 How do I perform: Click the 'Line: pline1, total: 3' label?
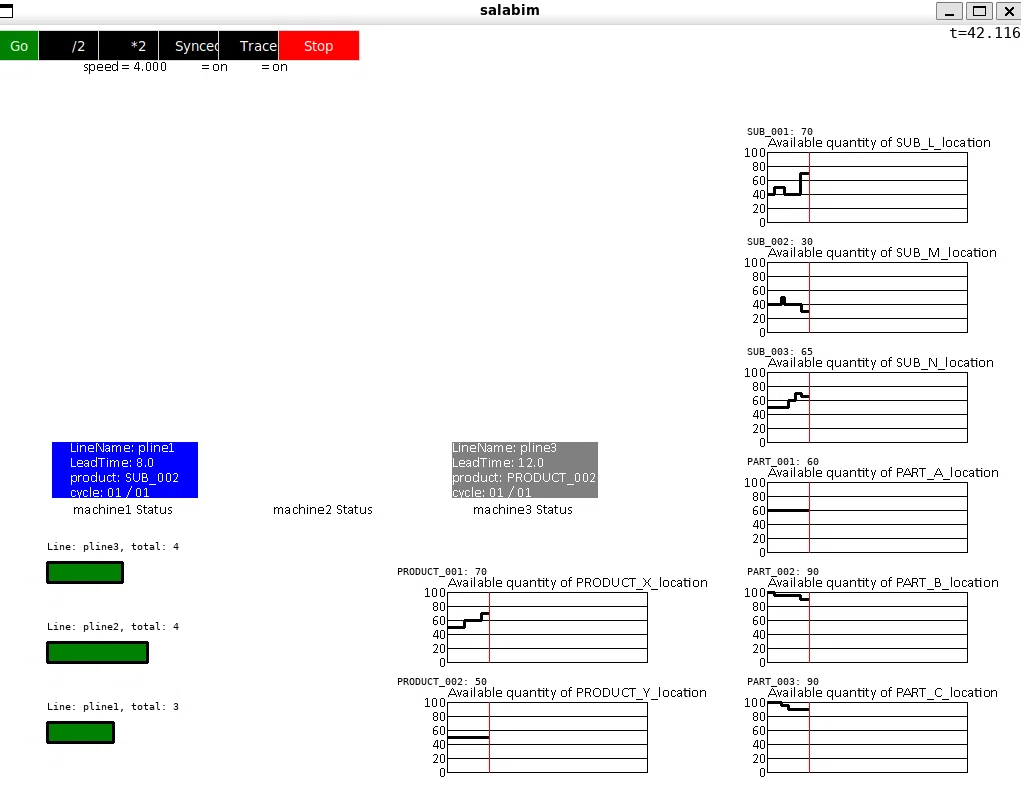click(113, 707)
